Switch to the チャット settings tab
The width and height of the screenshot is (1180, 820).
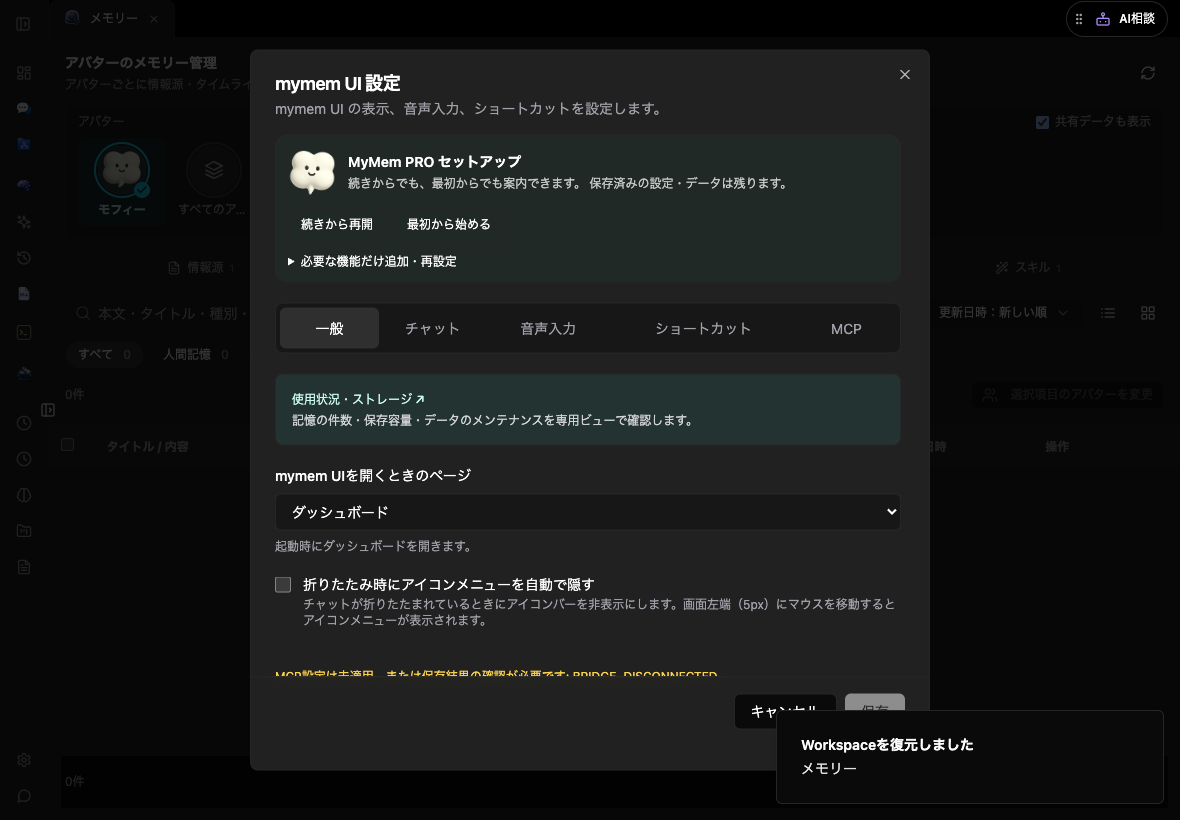coord(432,329)
